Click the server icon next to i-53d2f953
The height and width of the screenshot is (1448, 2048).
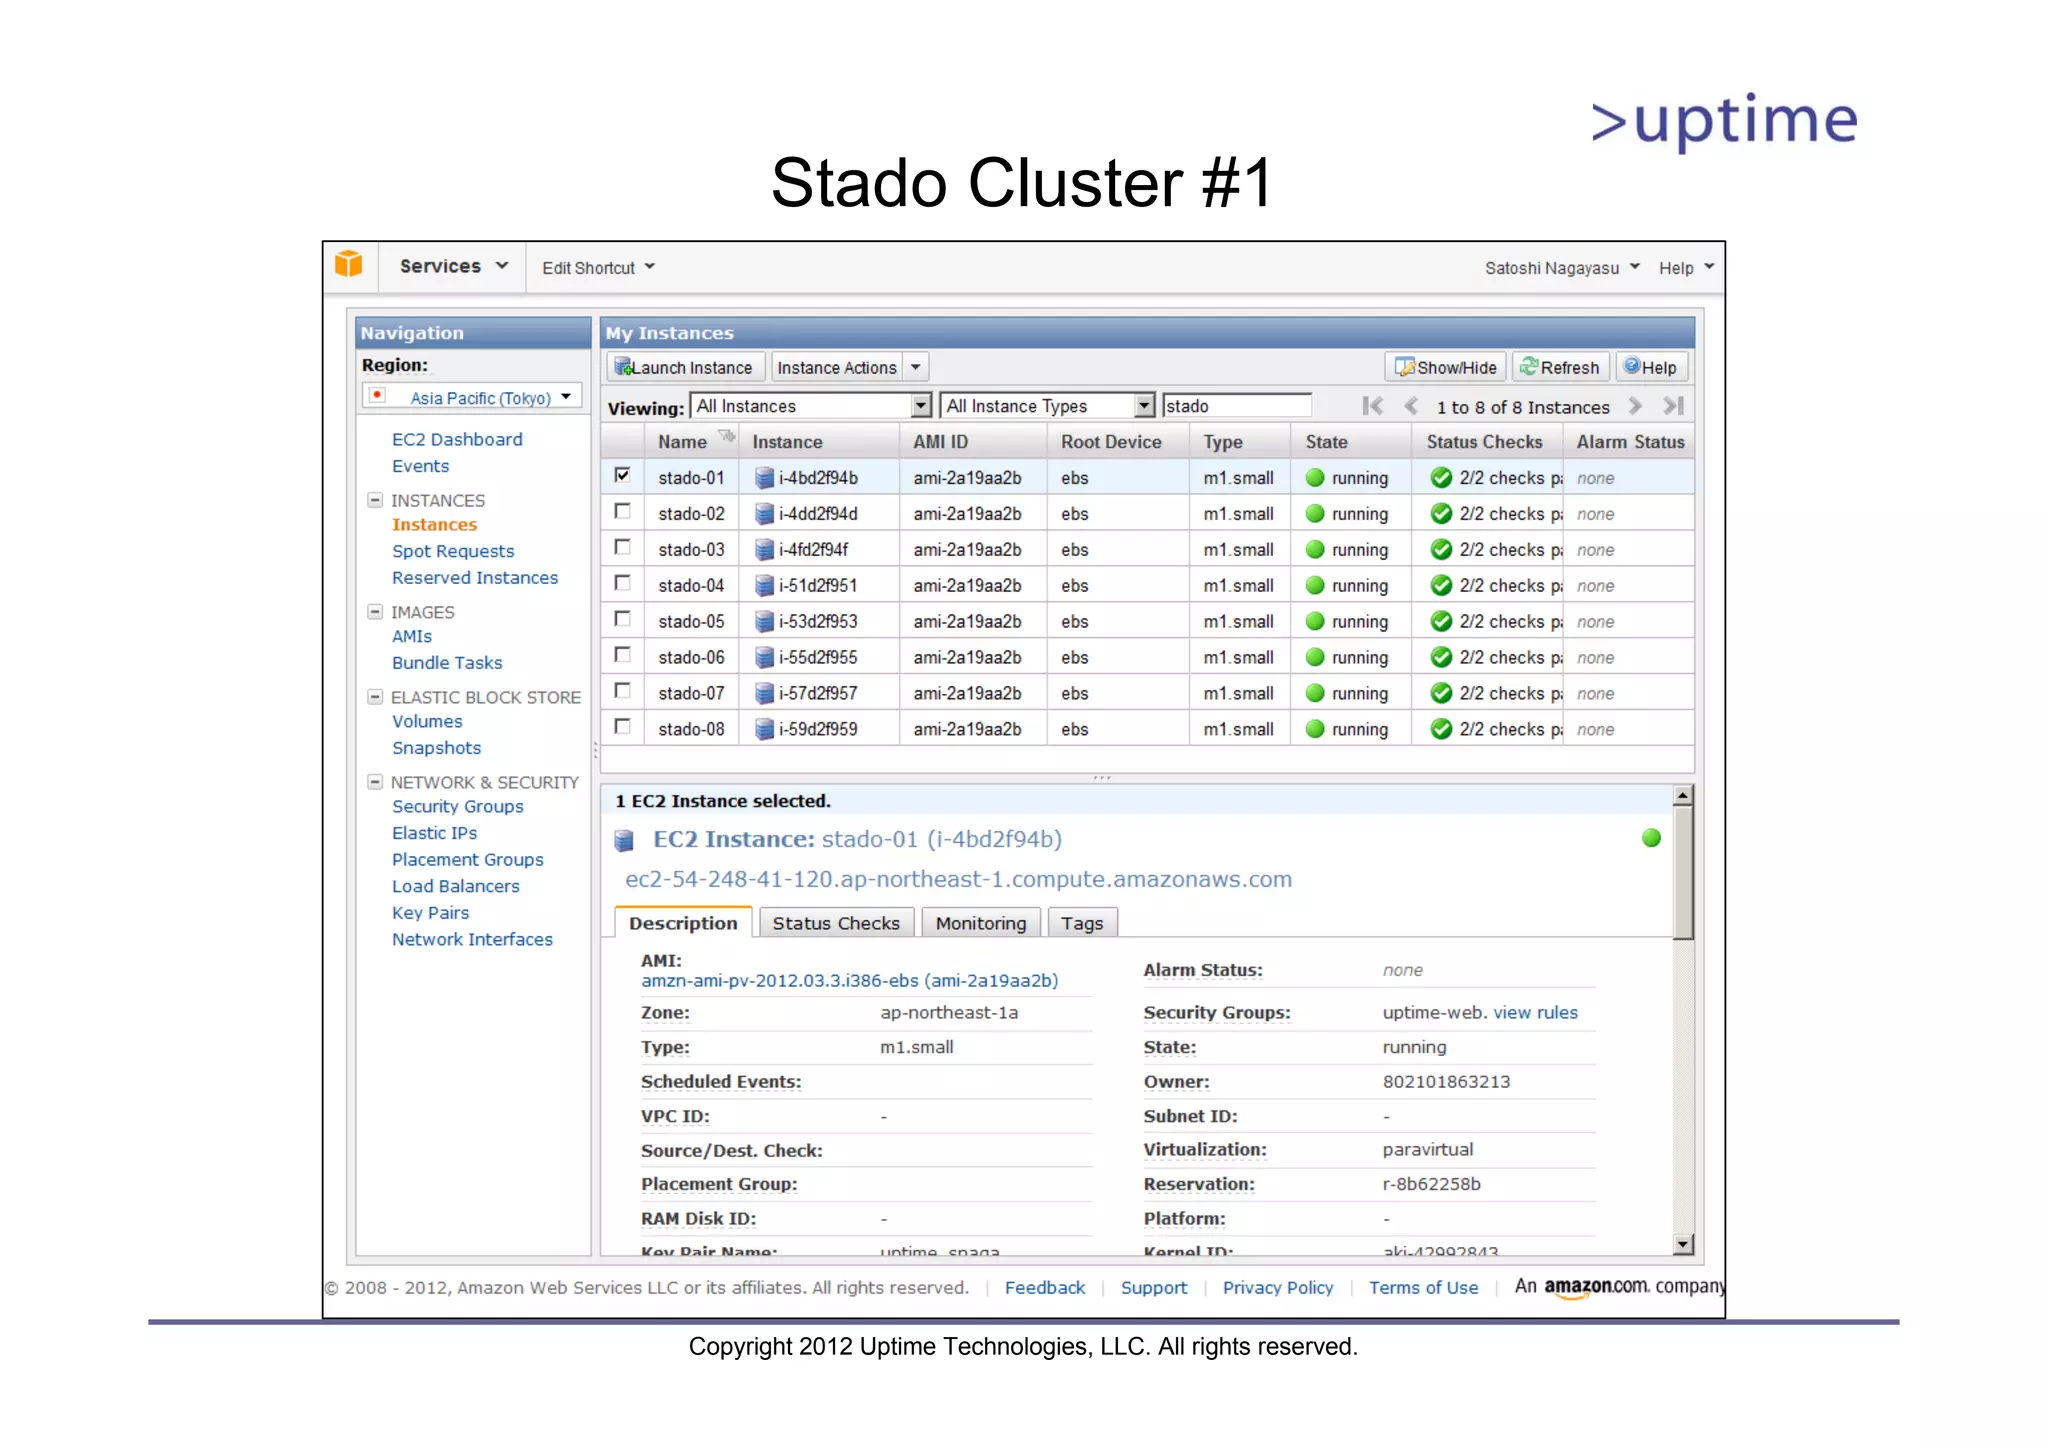[x=765, y=622]
